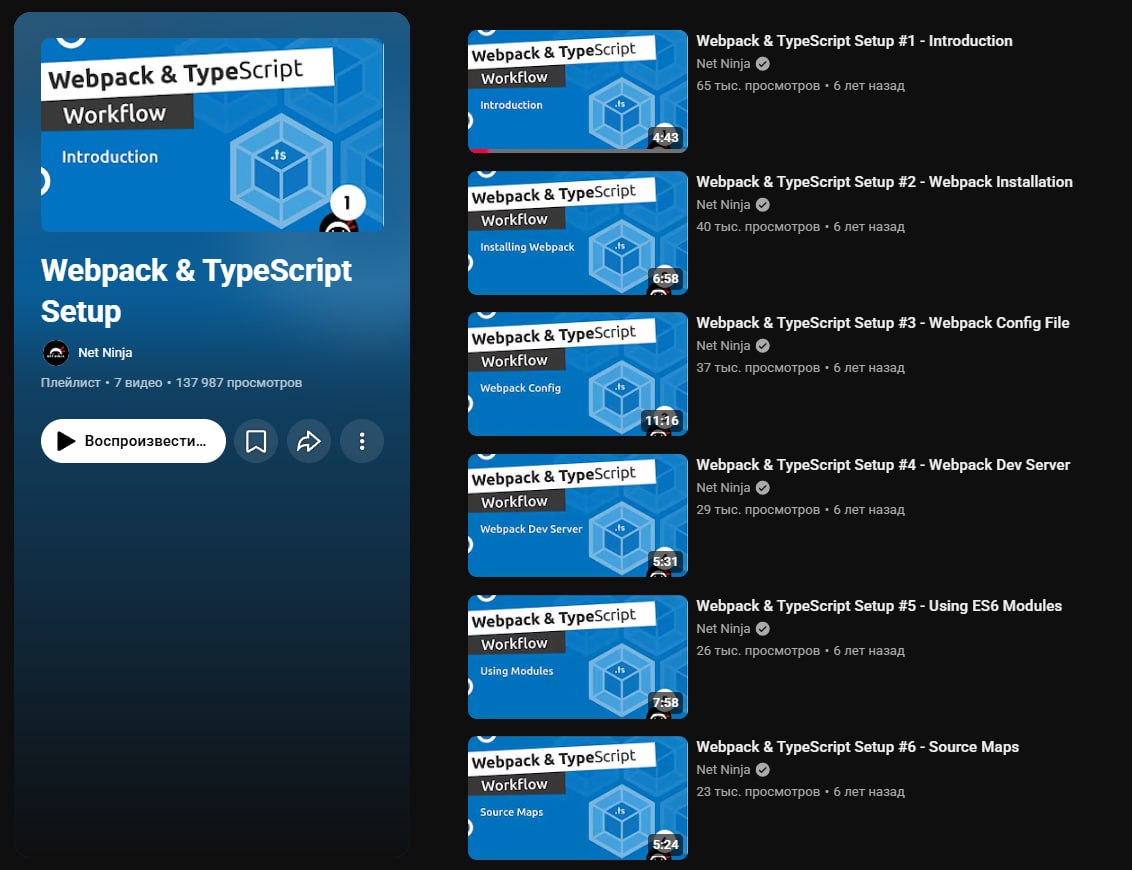Click the 5:24 duration badge
Screen dimensions: 1132x870
click(x=666, y=844)
